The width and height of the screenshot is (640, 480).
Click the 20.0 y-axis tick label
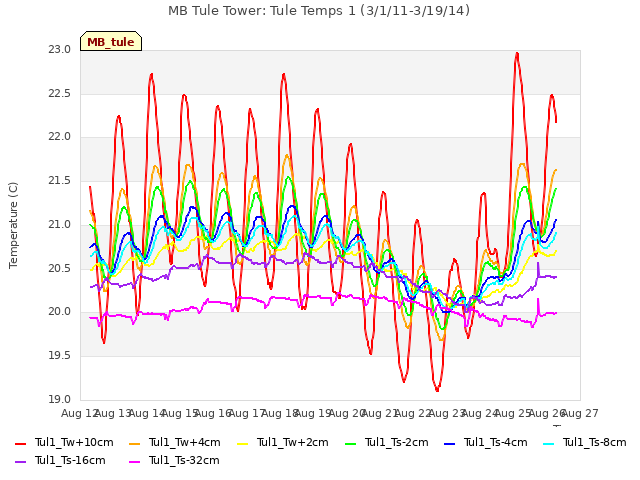point(59,312)
